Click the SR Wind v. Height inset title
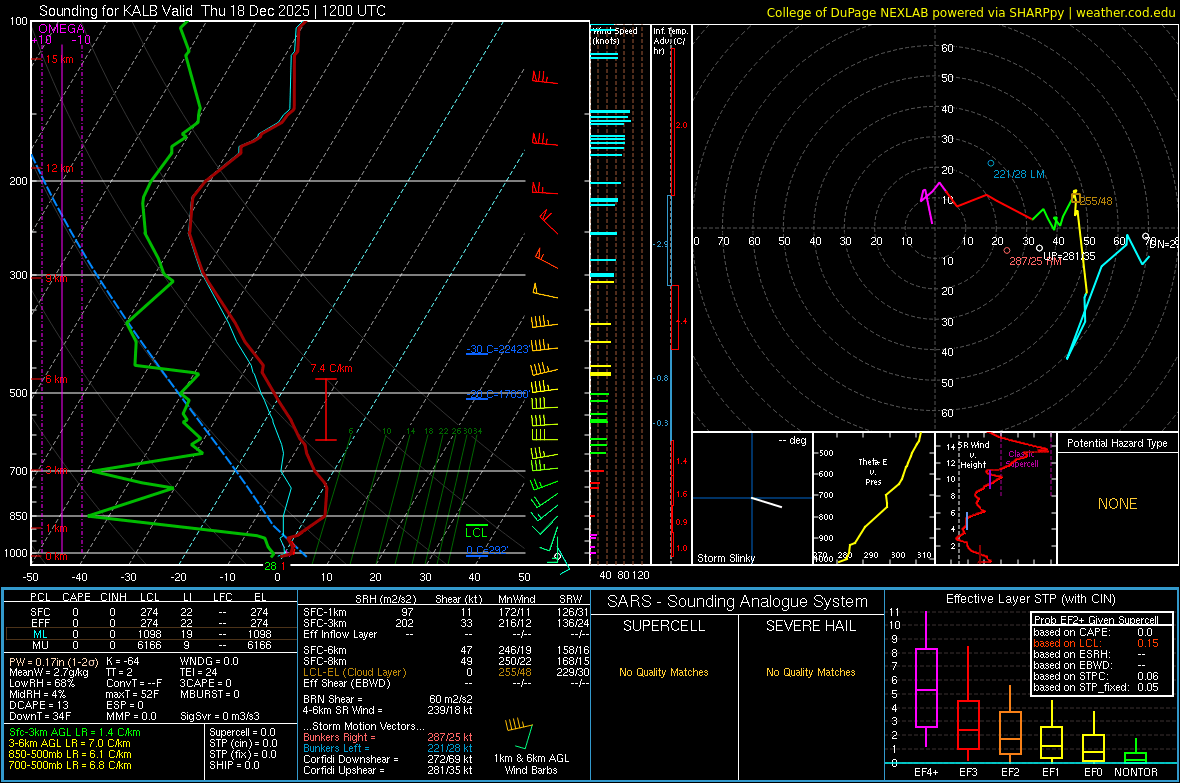1180x783 pixels. pyautogui.click(x=973, y=455)
